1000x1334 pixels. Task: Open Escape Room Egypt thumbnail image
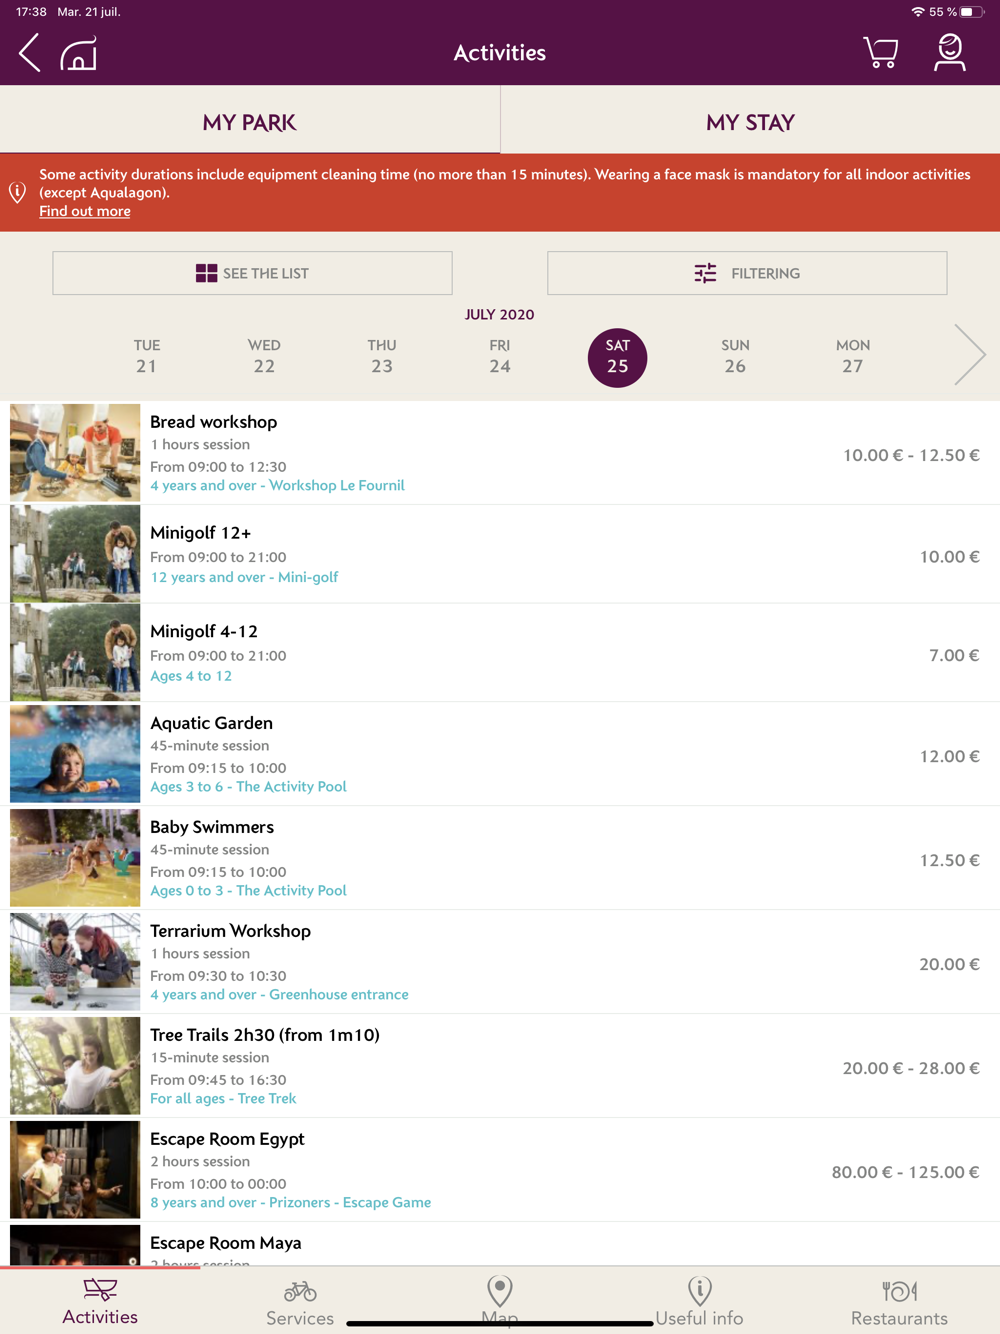point(75,1170)
